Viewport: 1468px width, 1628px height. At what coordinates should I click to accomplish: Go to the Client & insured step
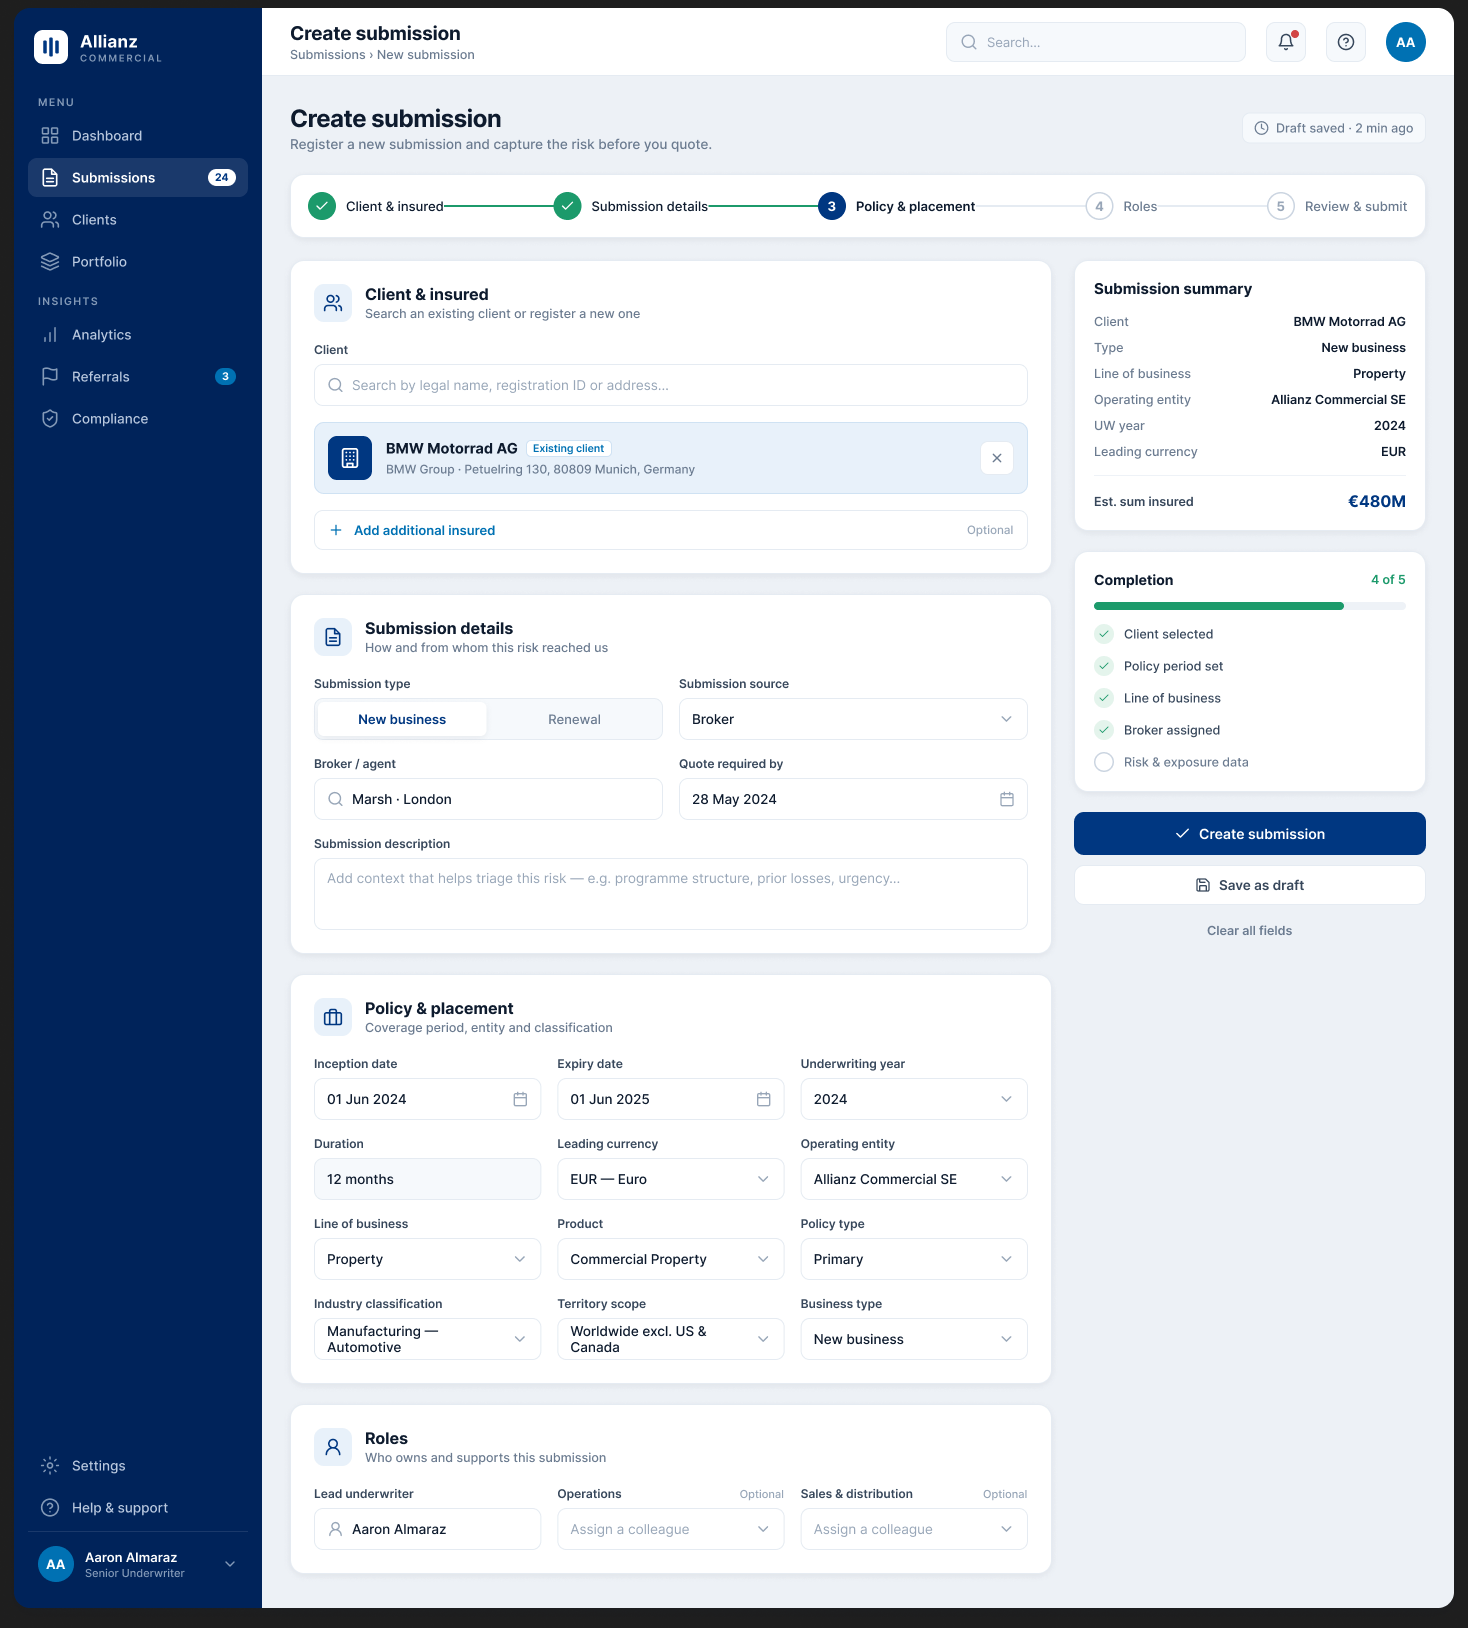pyautogui.click(x=376, y=206)
